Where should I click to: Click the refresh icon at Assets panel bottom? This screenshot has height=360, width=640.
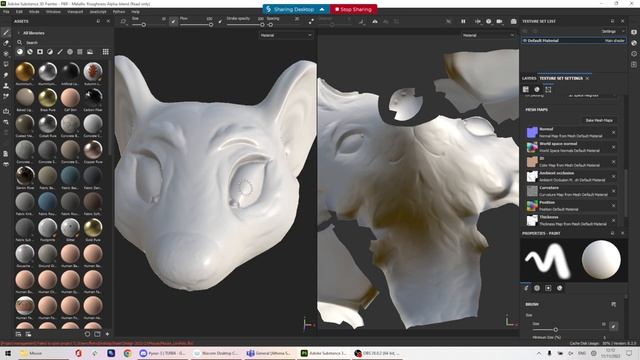[87, 334]
